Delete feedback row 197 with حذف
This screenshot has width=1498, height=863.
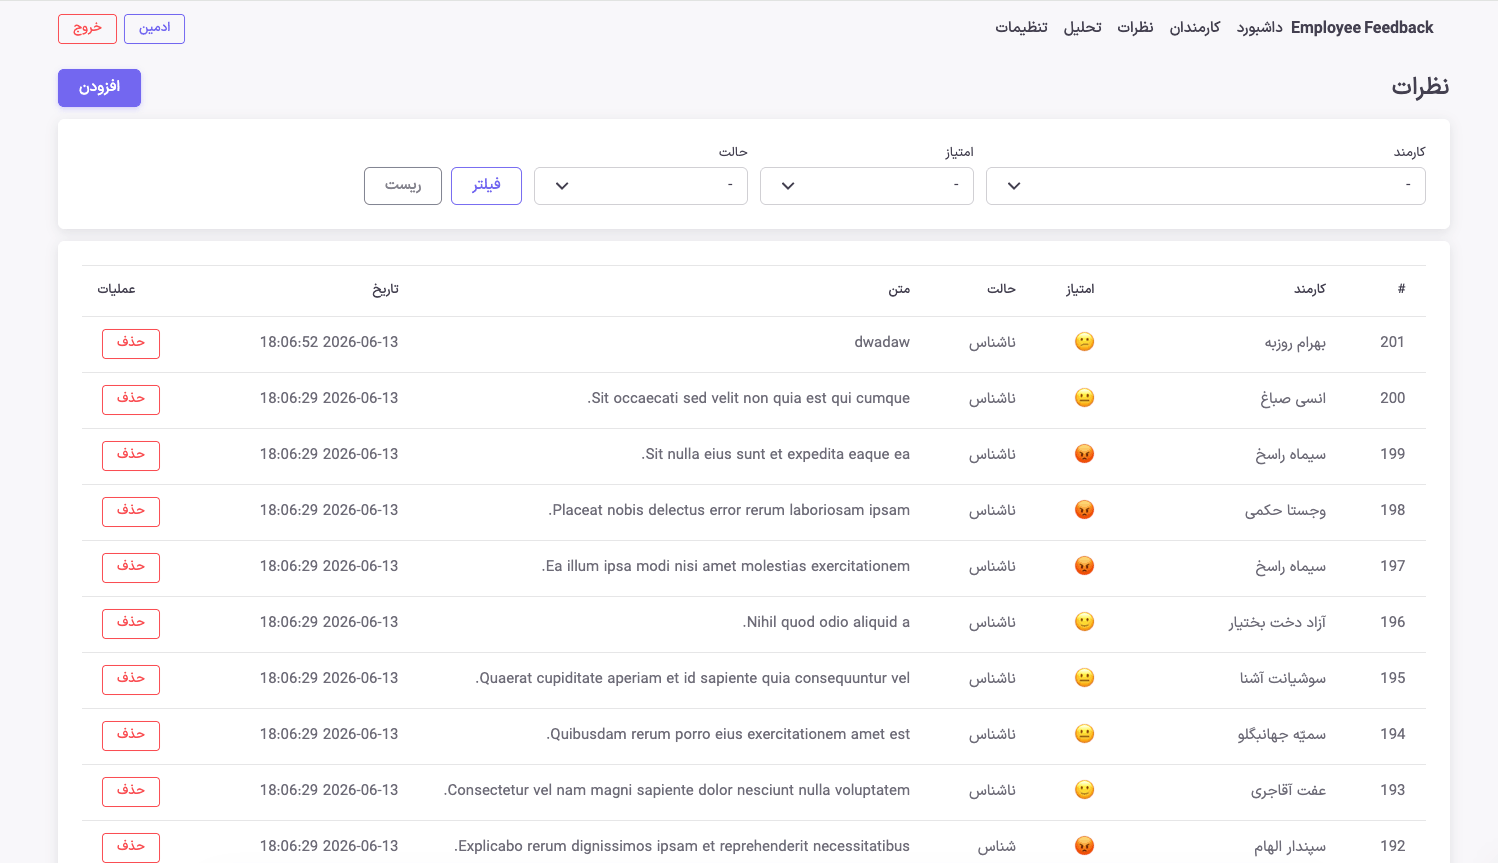(x=131, y=567)
